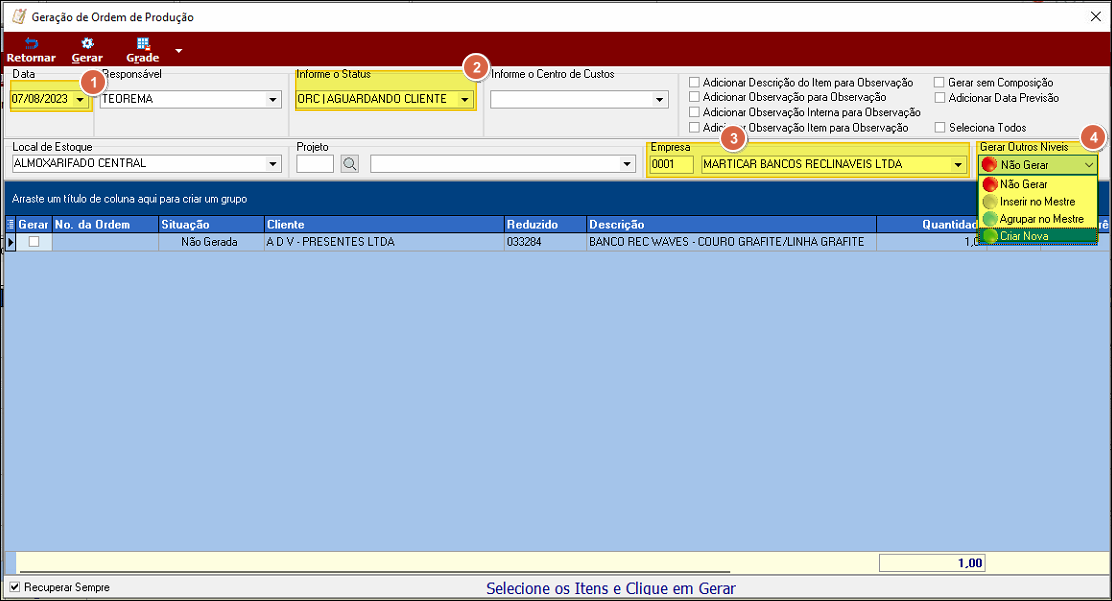
Task: Click the 033284 reduzido cell
Action: coord(545,242)
